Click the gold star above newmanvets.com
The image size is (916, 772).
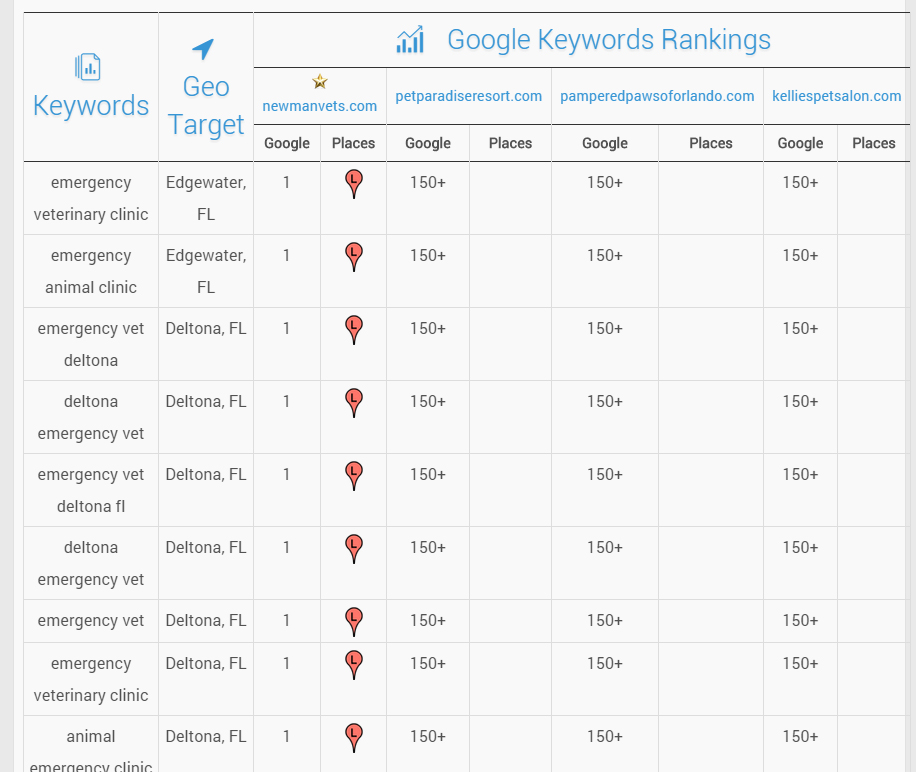click(x=320, y=82)
